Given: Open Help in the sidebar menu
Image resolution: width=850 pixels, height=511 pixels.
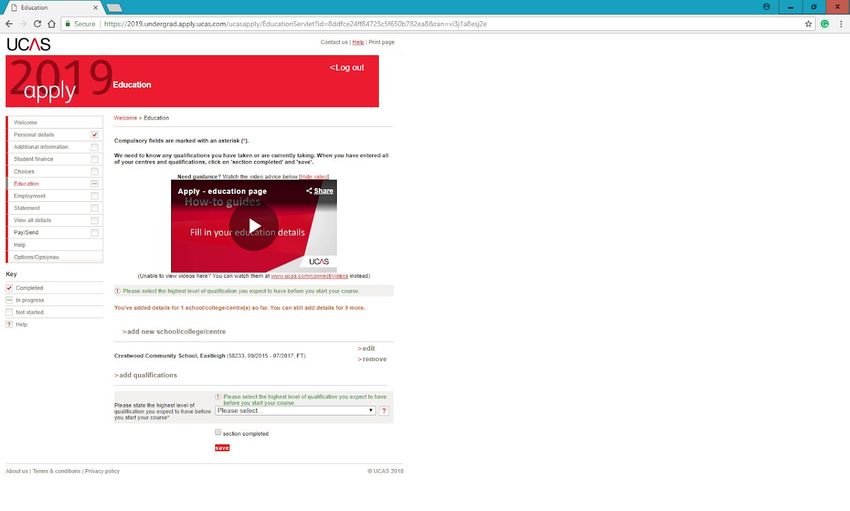Looking at the screenshot, I should click(x=20, y=245).
